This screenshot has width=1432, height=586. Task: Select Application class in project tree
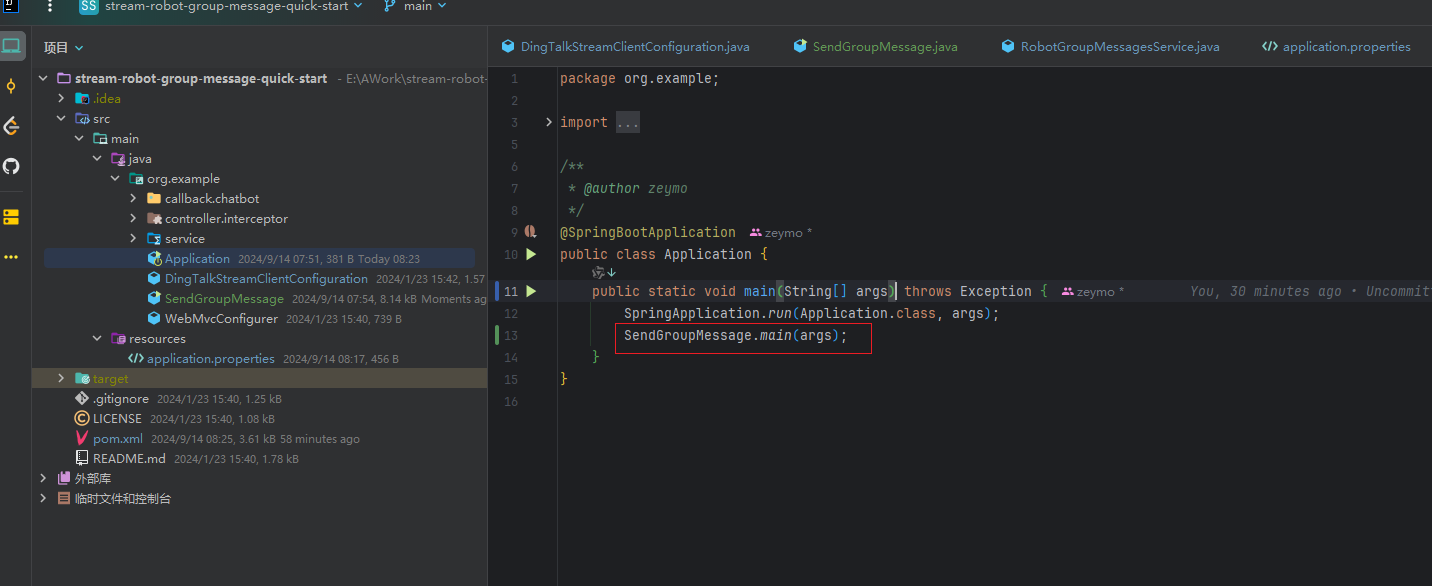[x=197, y=259]
